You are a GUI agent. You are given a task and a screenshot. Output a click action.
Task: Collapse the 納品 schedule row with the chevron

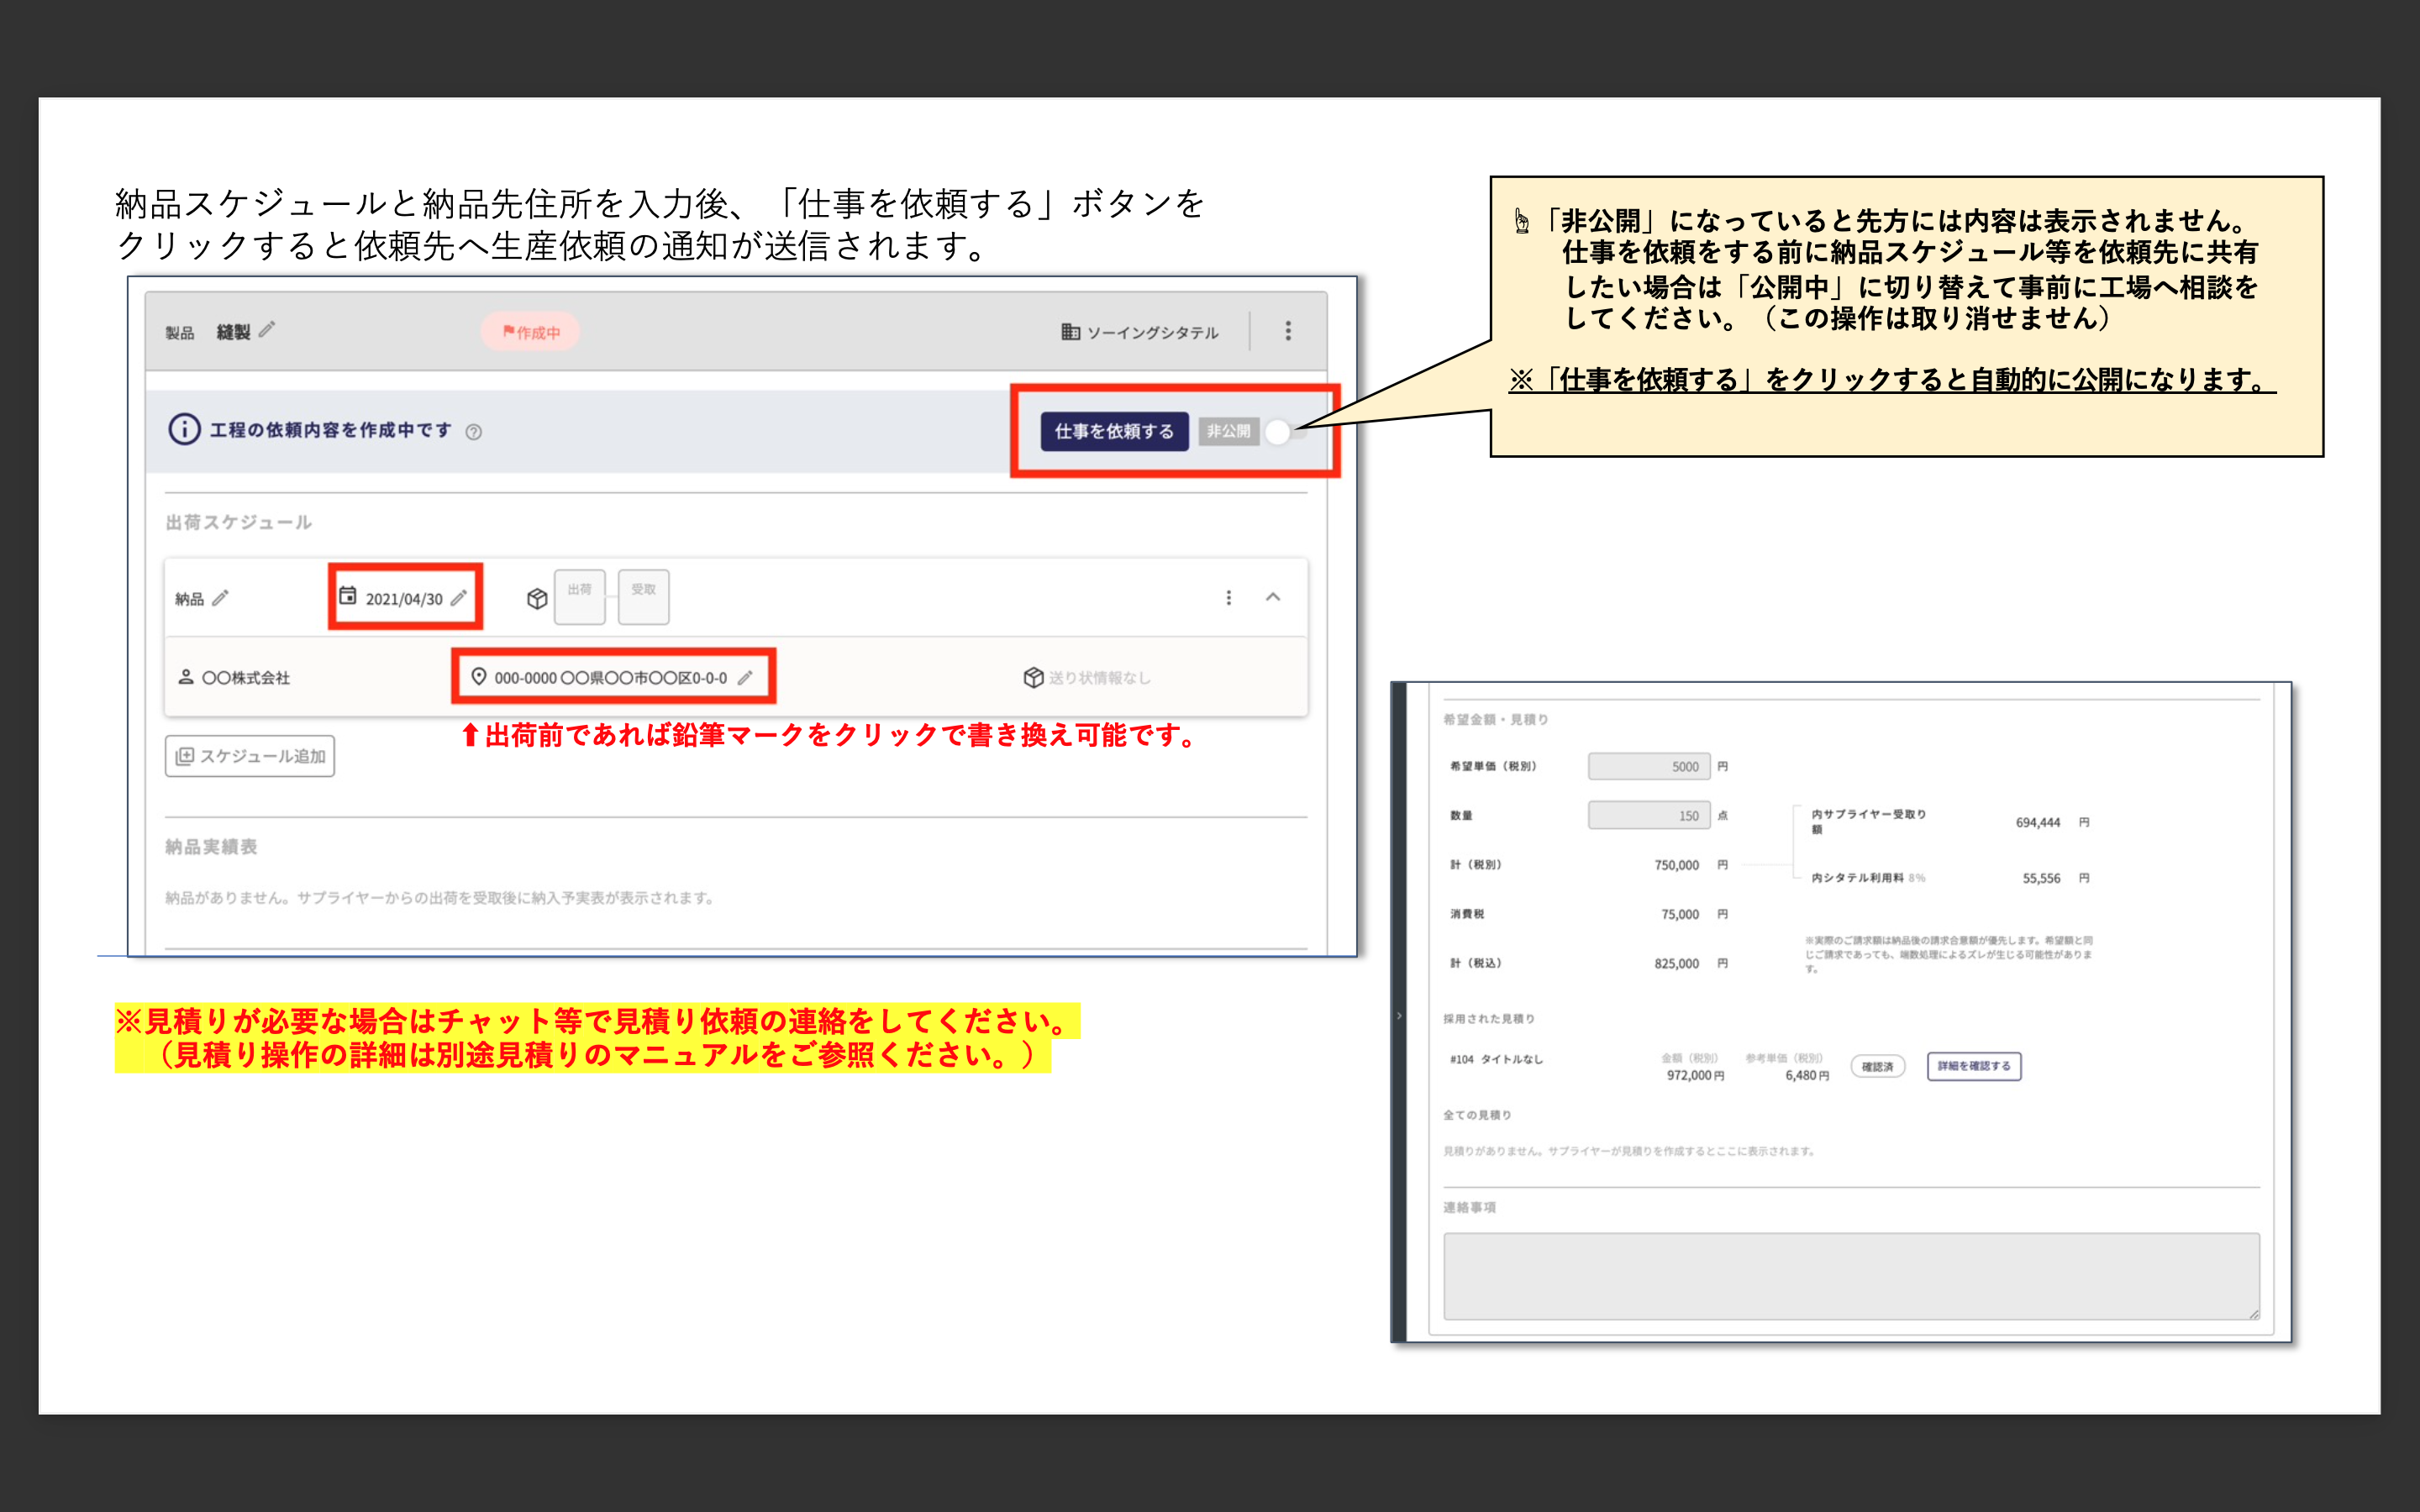click(x=1273, y=597)
